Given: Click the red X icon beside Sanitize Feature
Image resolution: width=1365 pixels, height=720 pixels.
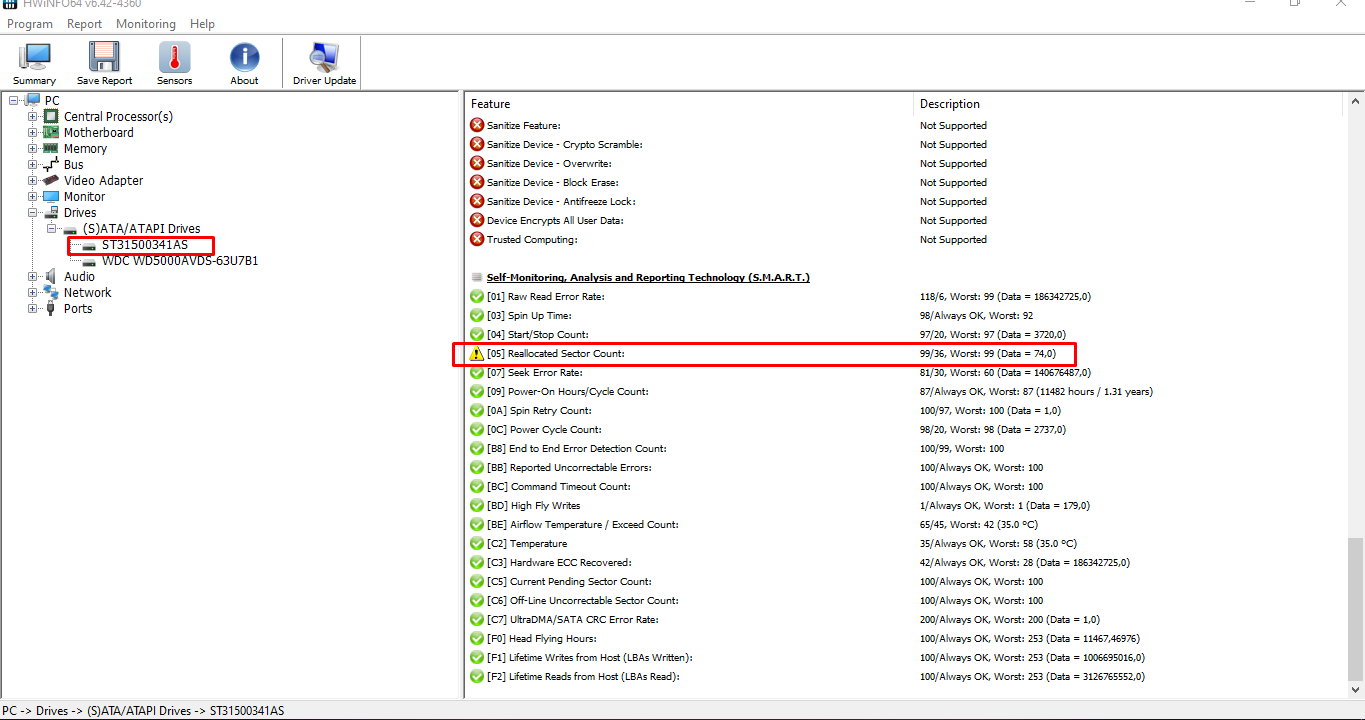Looking at the screenshot, I should click(x=477, y=125).
